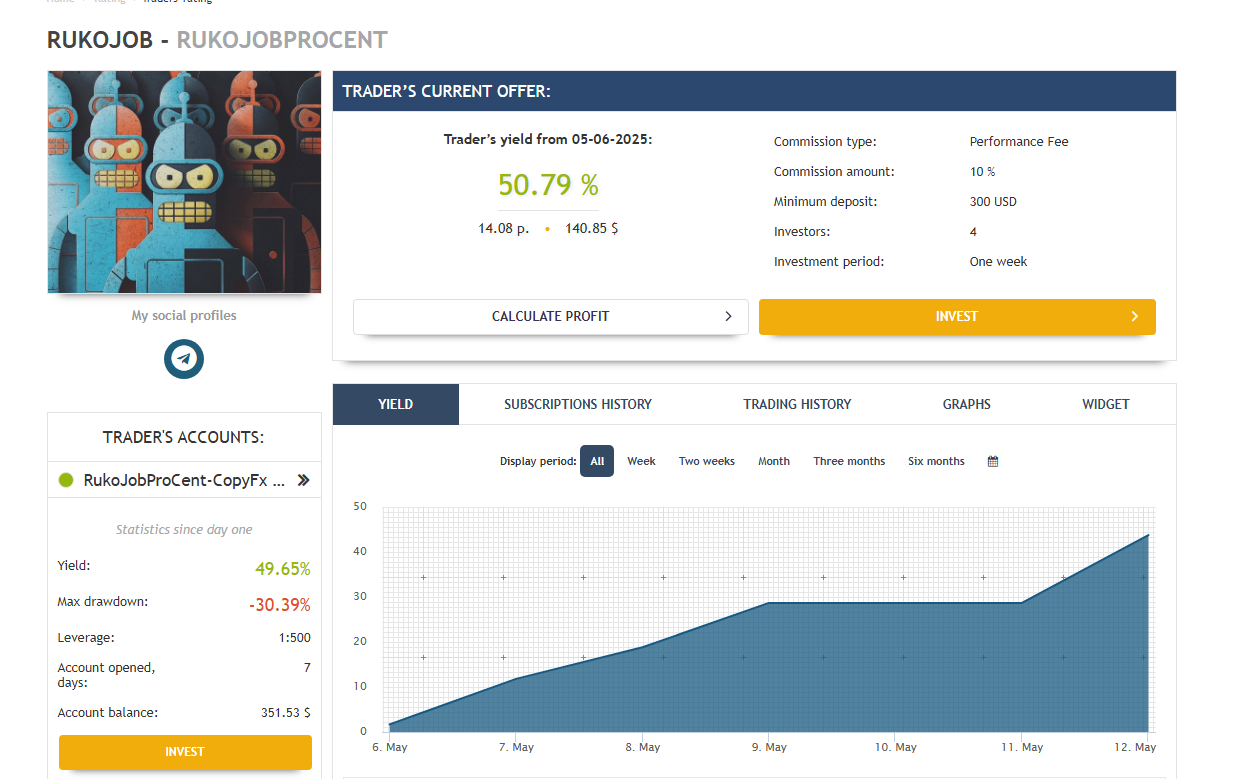Click the RukoJobProCent-CopyFx account name
Screen dimensions: 1236x779
[184, 480]
